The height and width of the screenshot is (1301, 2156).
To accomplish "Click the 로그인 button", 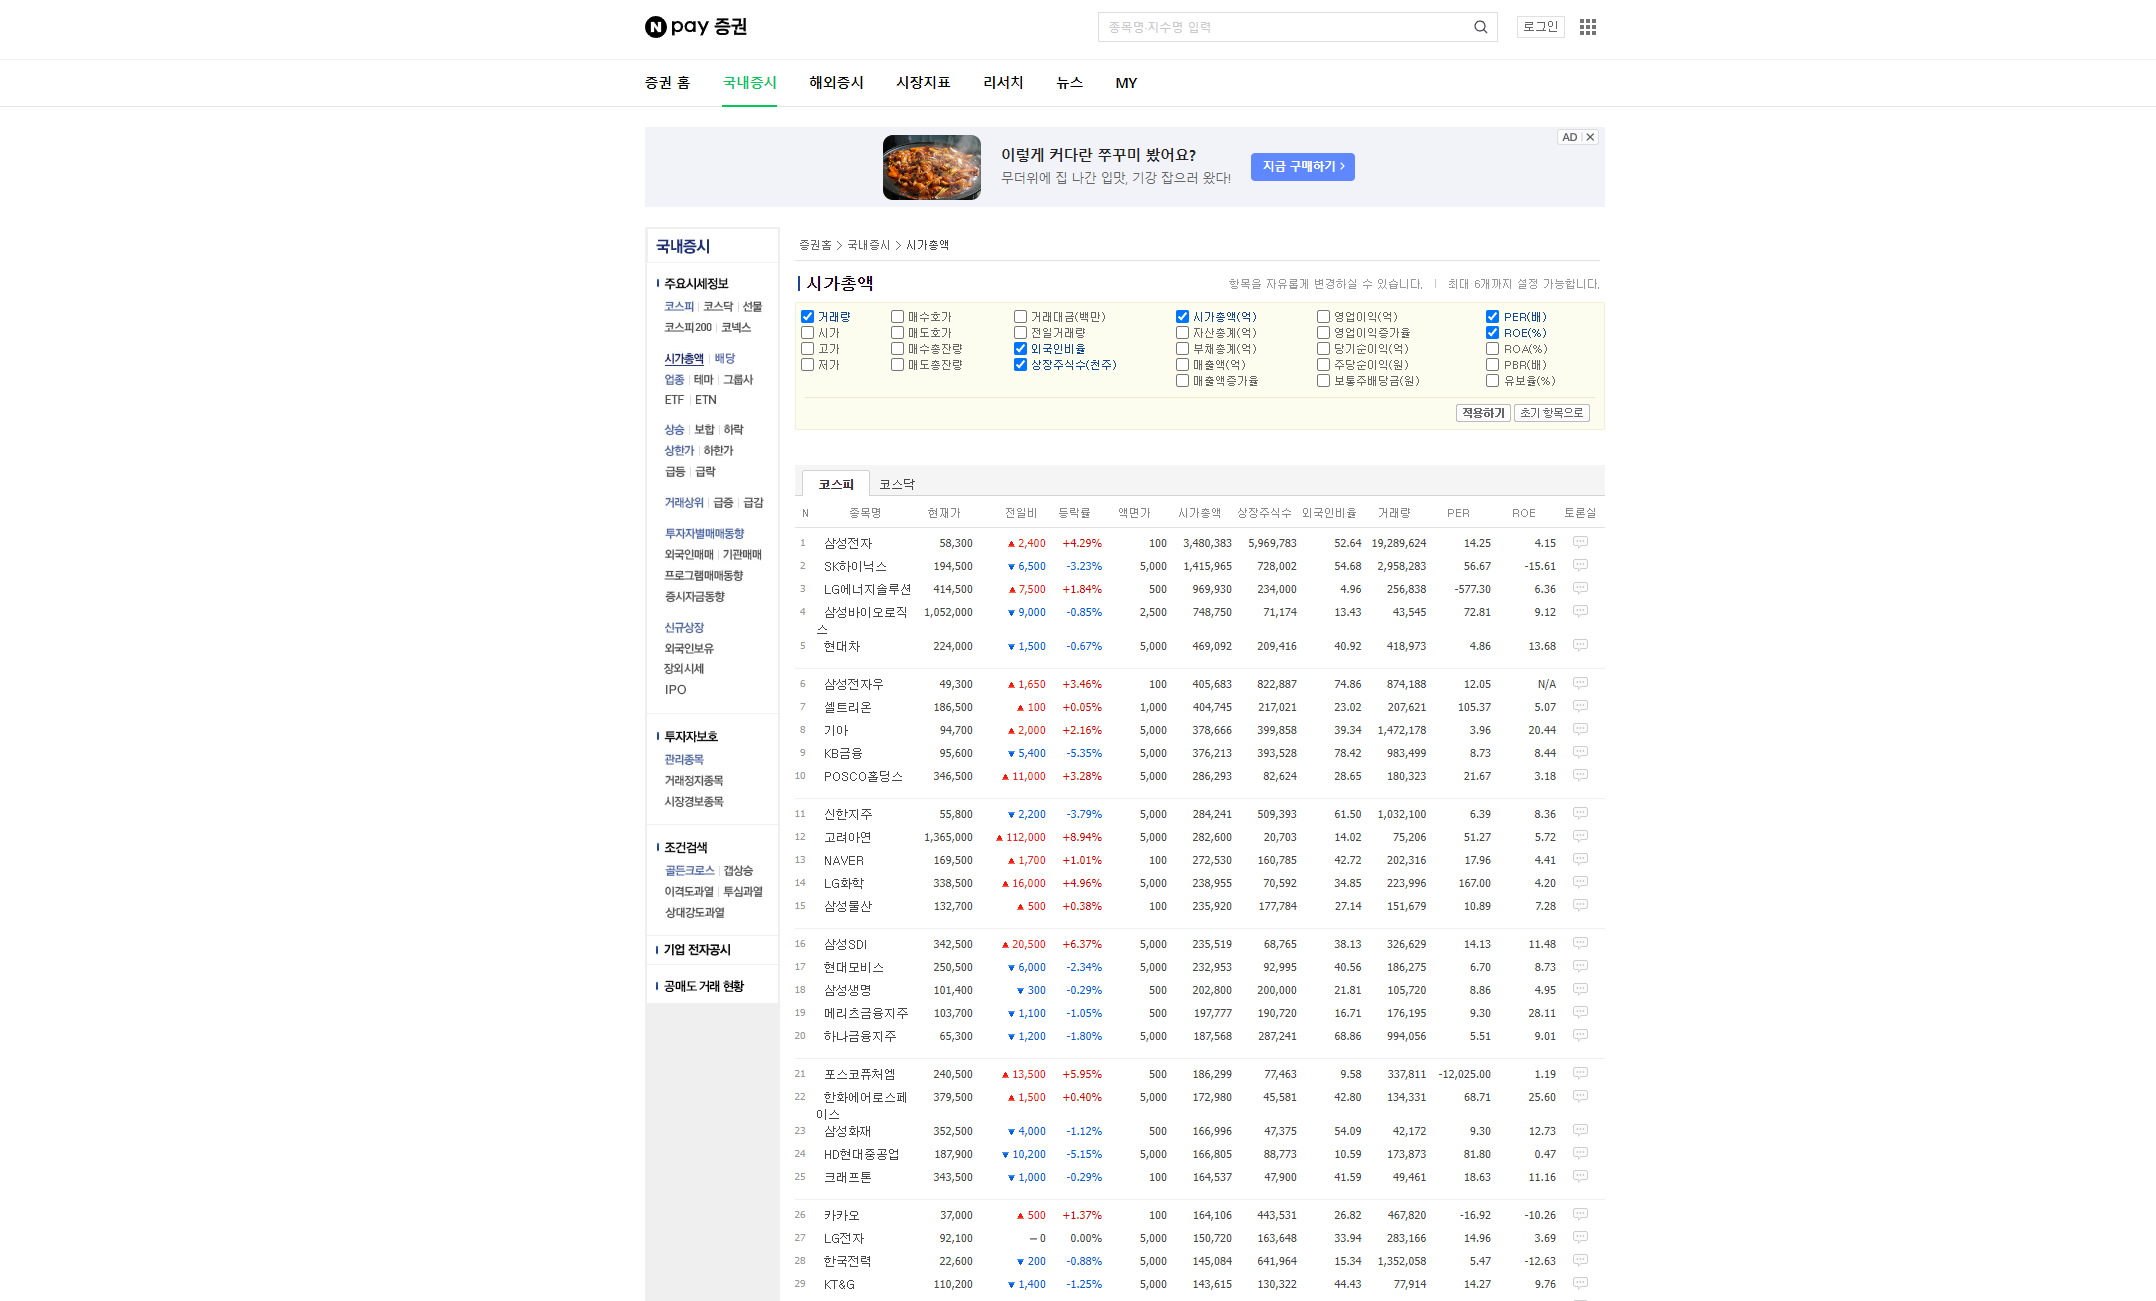I will coord(1540,27).
